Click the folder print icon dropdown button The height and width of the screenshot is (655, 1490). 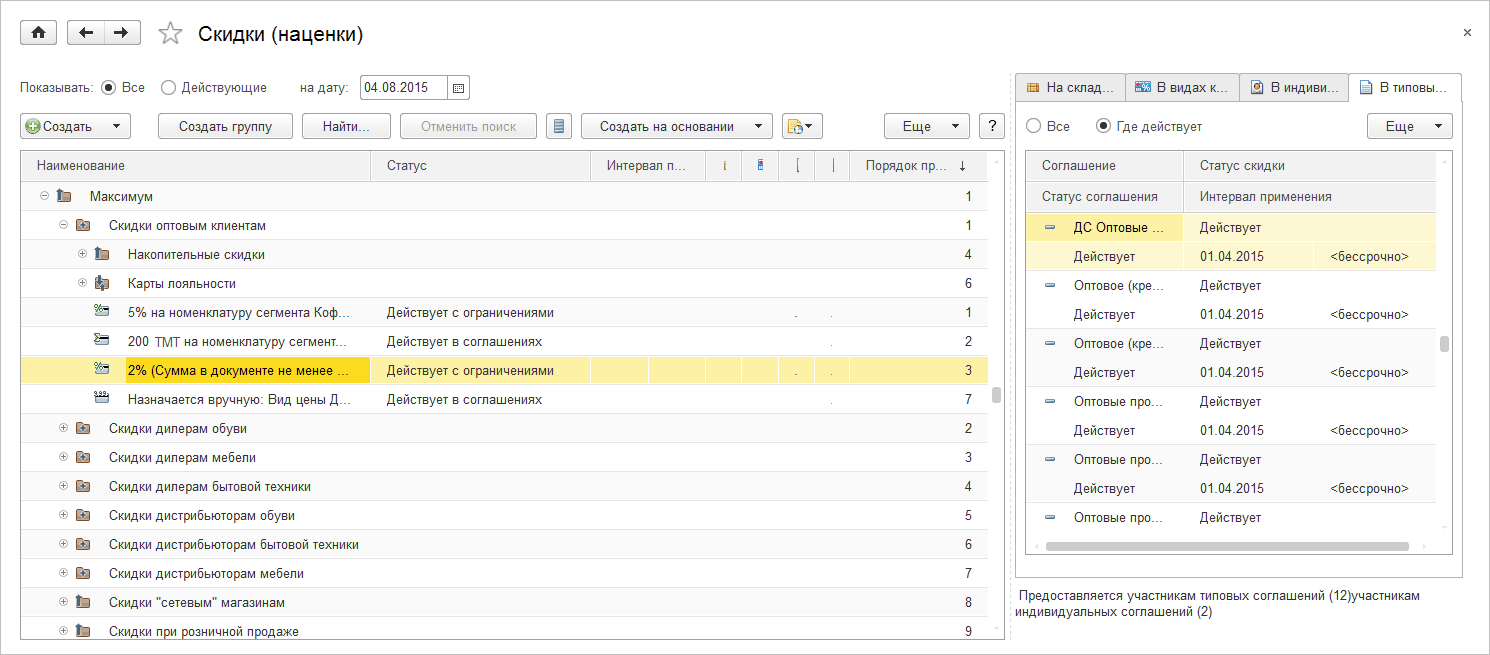click(802, 127)
